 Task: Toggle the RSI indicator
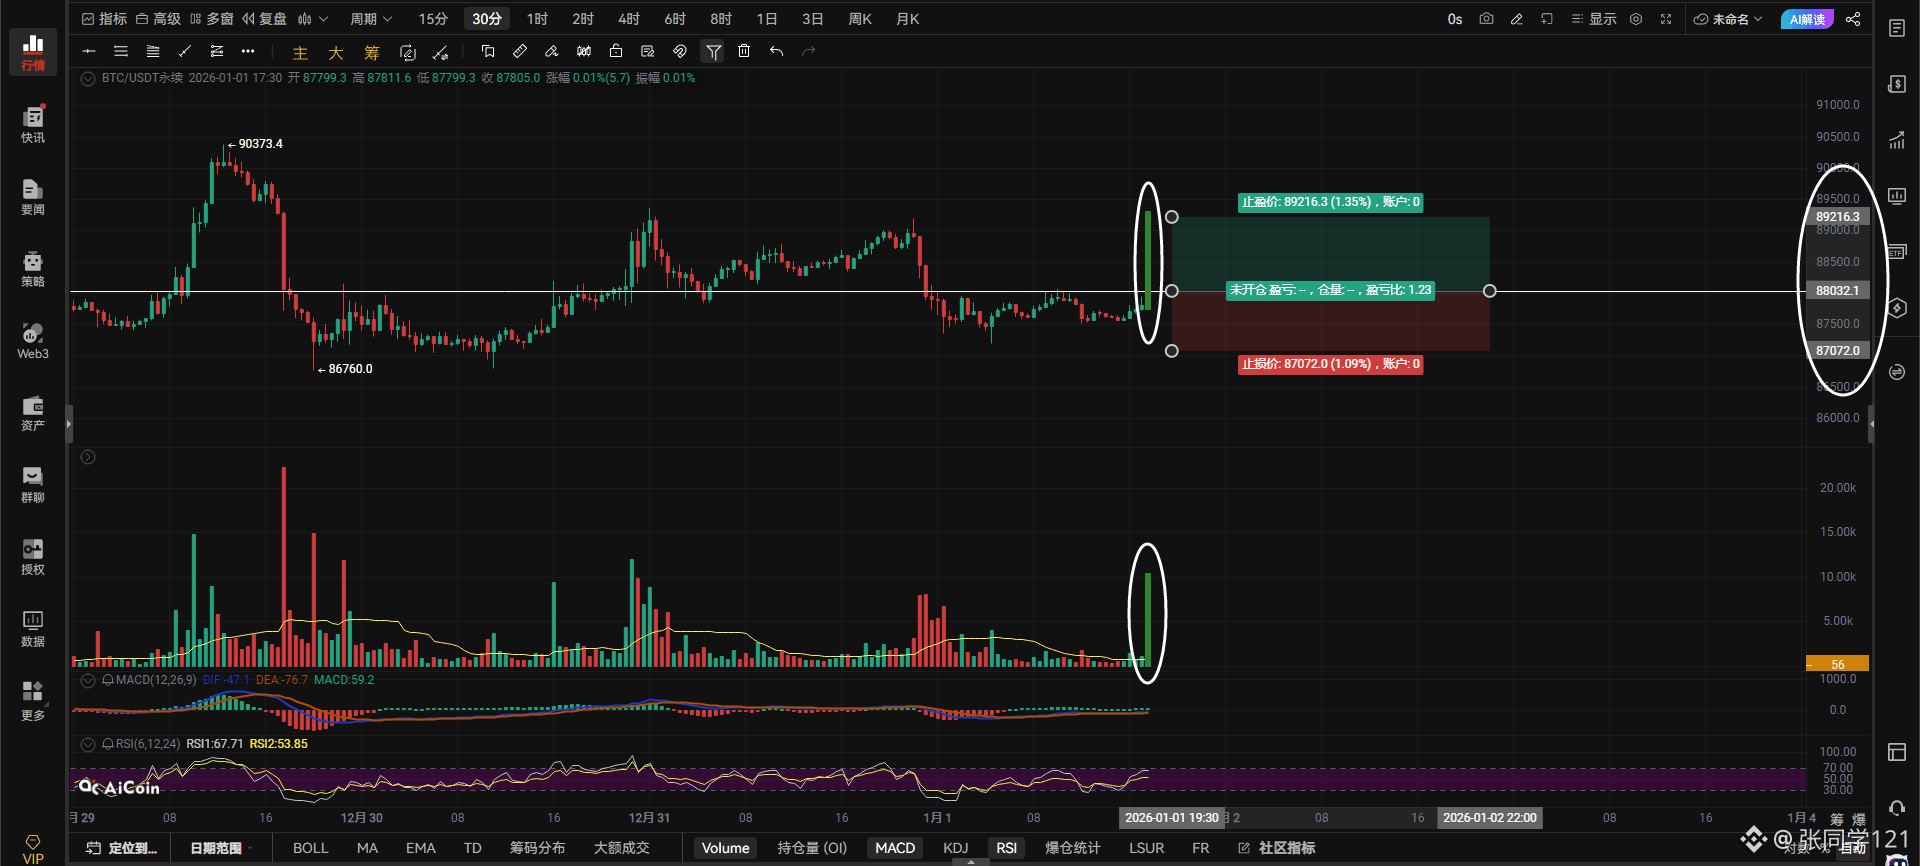[1006, 848]
